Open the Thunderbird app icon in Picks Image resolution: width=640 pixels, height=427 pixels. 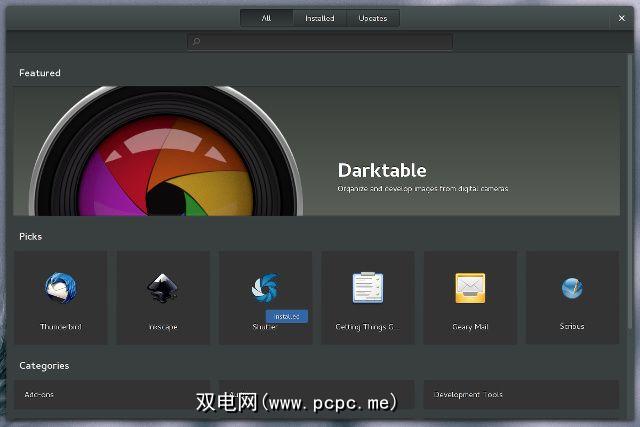click(60, 288)
